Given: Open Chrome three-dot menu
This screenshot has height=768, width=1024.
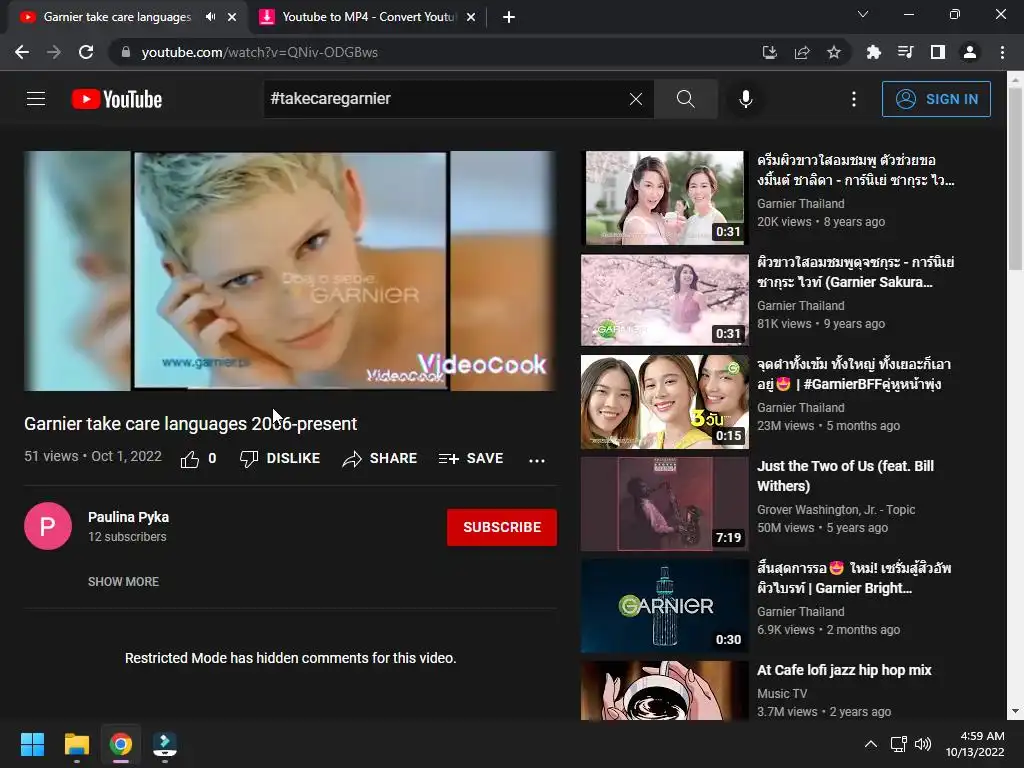Looking at the screenshot, I should tap(1002, 52).
